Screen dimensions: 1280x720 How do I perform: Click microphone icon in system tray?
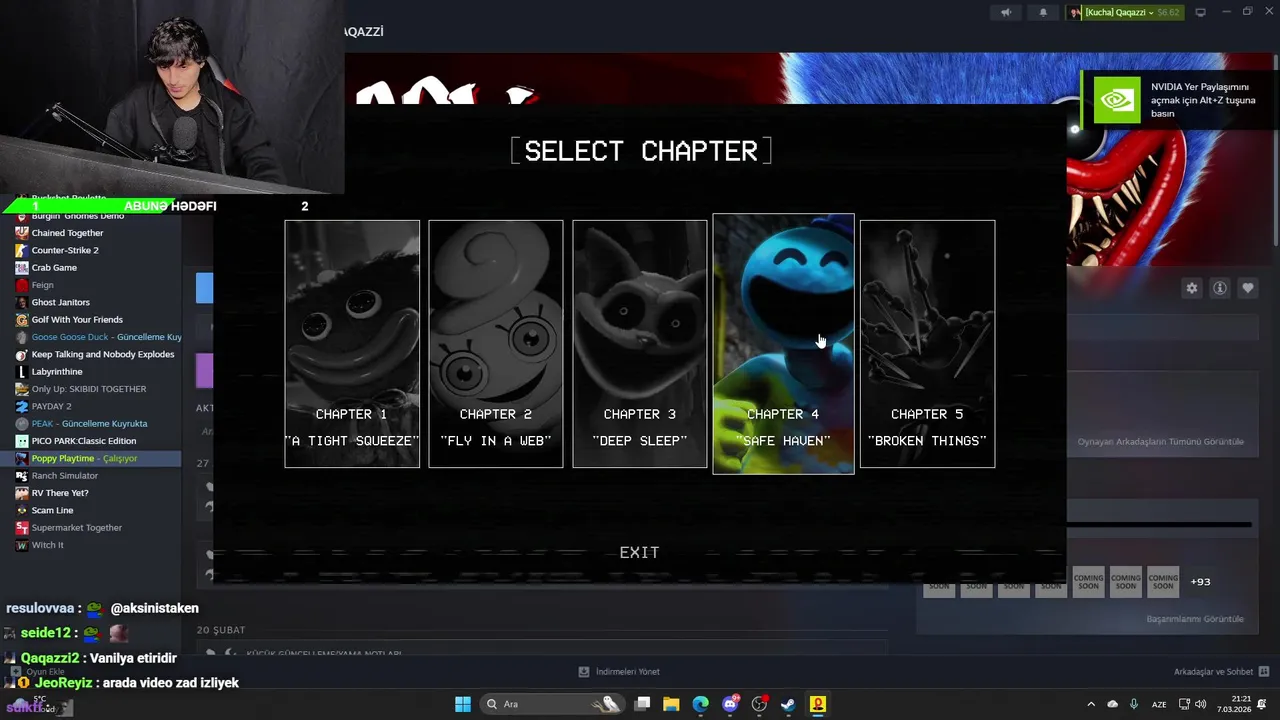pyautogui.click(x=1134, y=704)
